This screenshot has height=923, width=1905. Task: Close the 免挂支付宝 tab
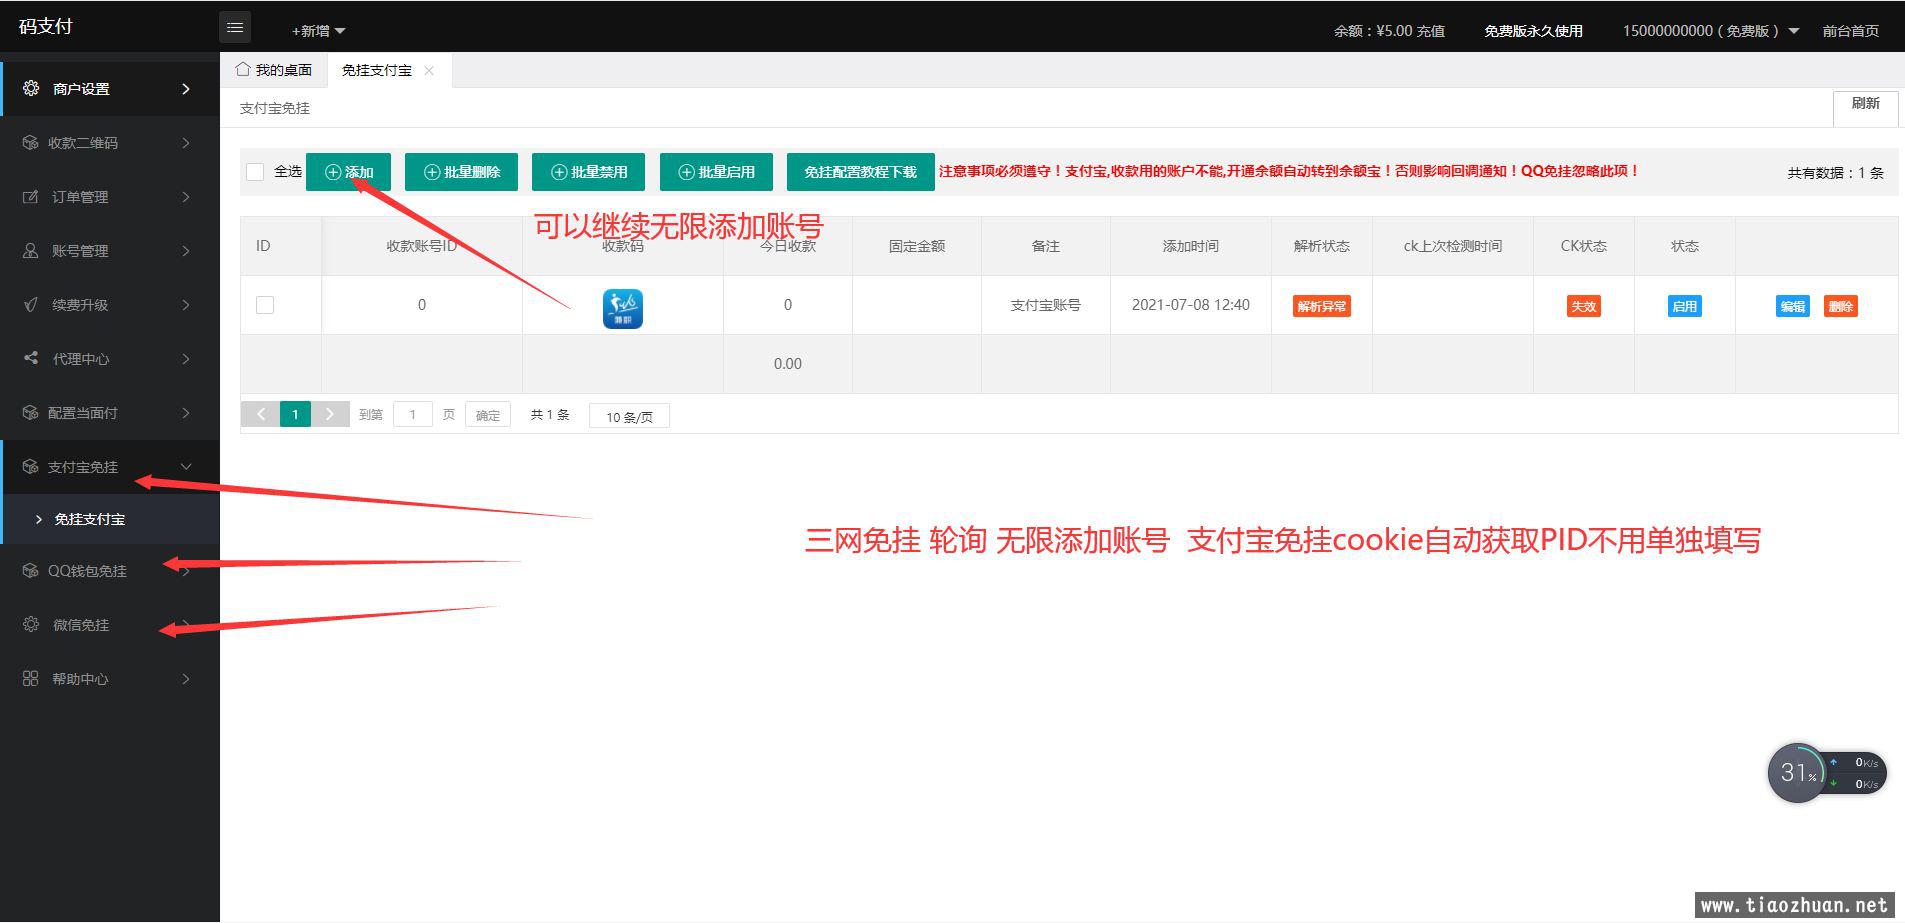coord(429,70)
